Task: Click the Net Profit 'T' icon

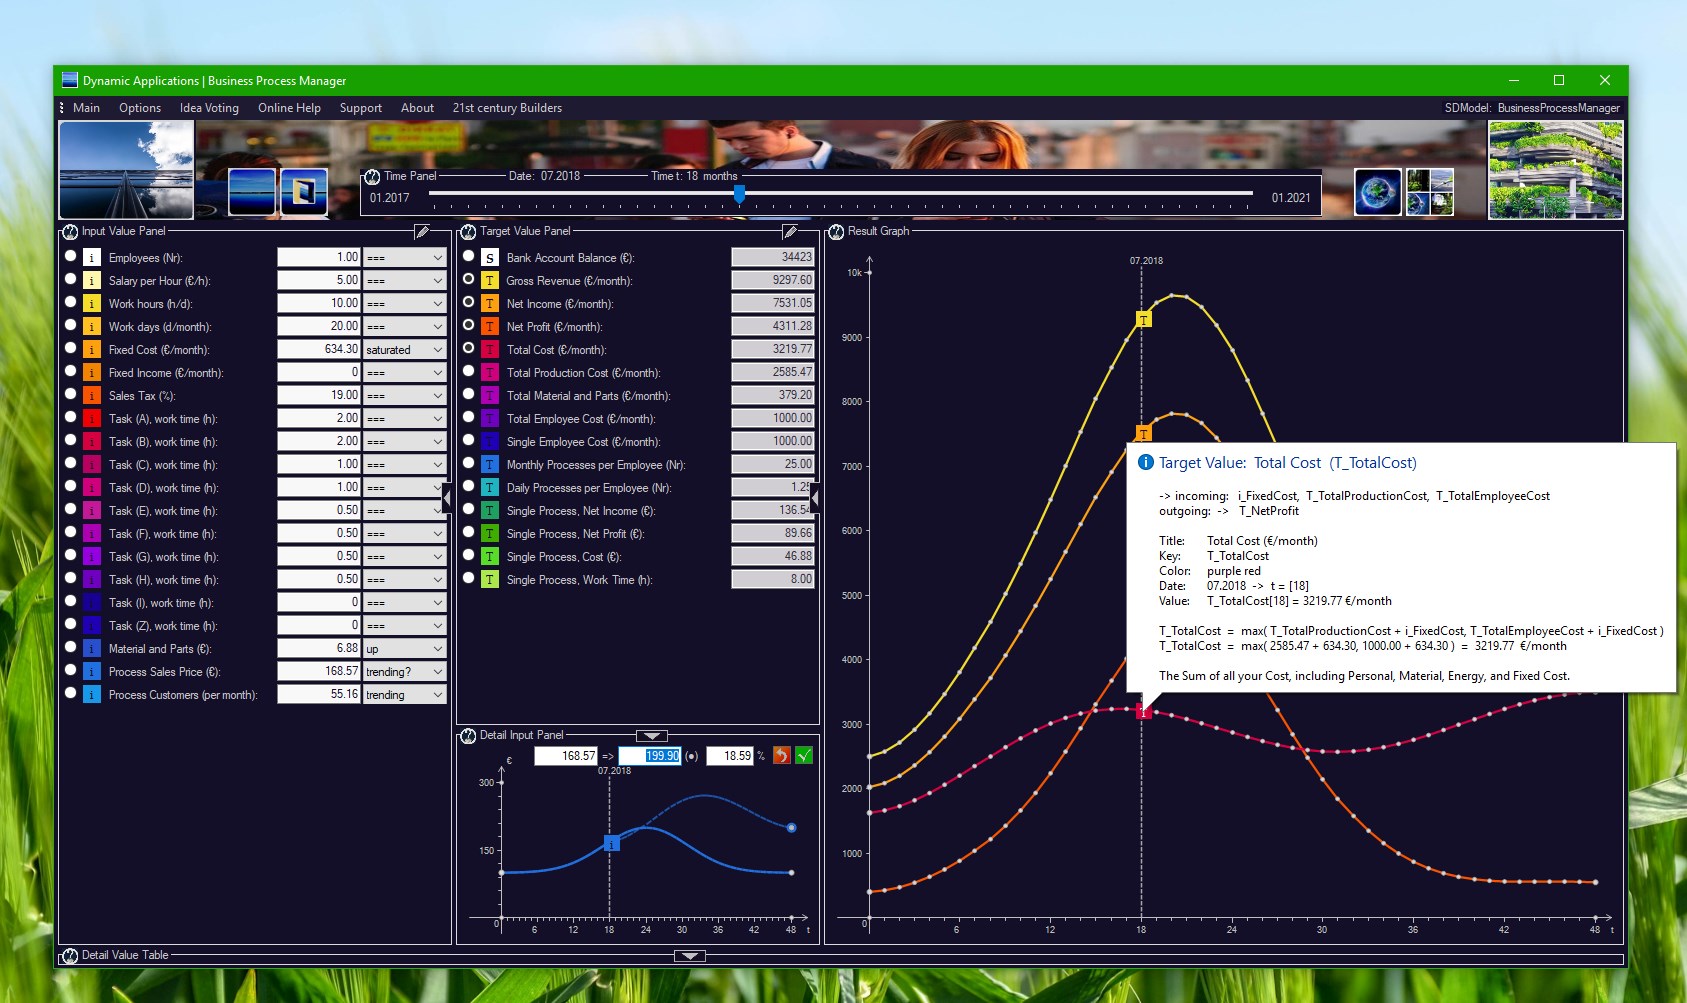Action: [490, 327]
